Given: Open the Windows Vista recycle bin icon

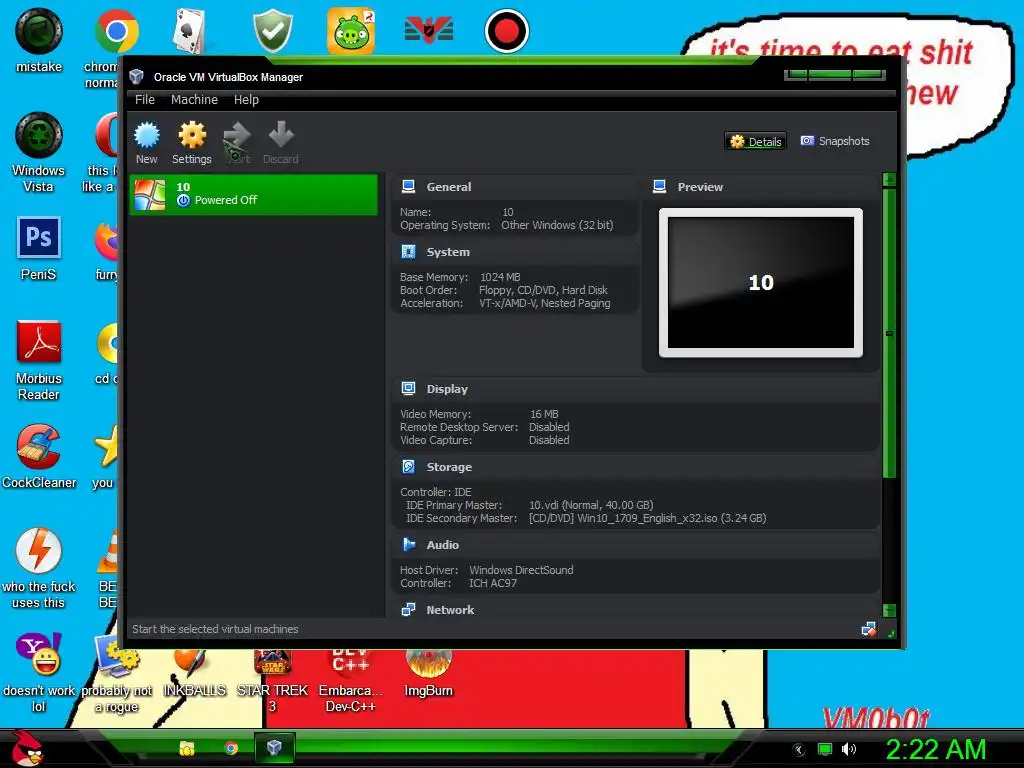Looking at the screenshot, I should coord(39,152).
